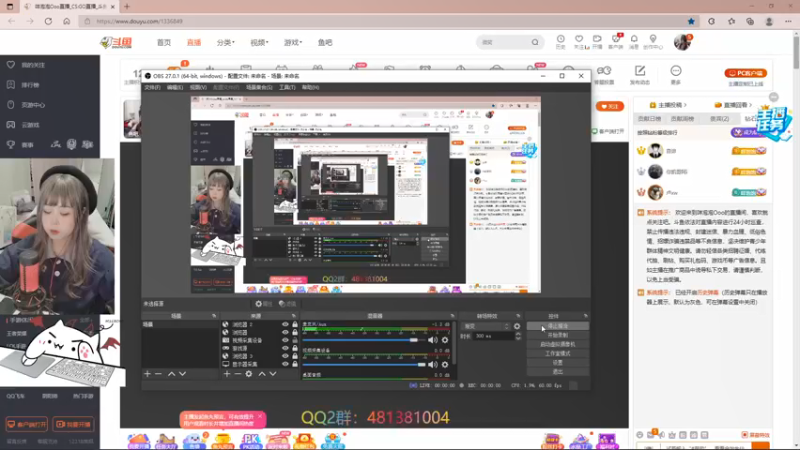Toggle visibility of video capture device source
This screenshot has width=800, height=450.
[285, 340]
